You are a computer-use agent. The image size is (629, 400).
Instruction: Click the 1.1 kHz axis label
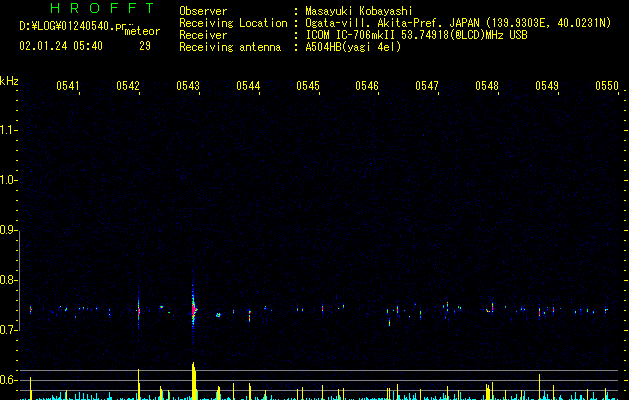point(8,130)
